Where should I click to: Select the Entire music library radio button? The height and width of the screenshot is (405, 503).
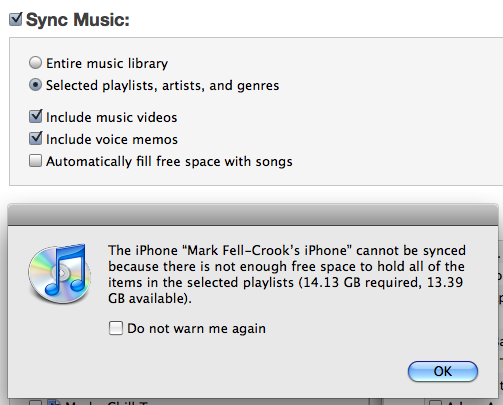pyautogui.click(x=35, y=63)
